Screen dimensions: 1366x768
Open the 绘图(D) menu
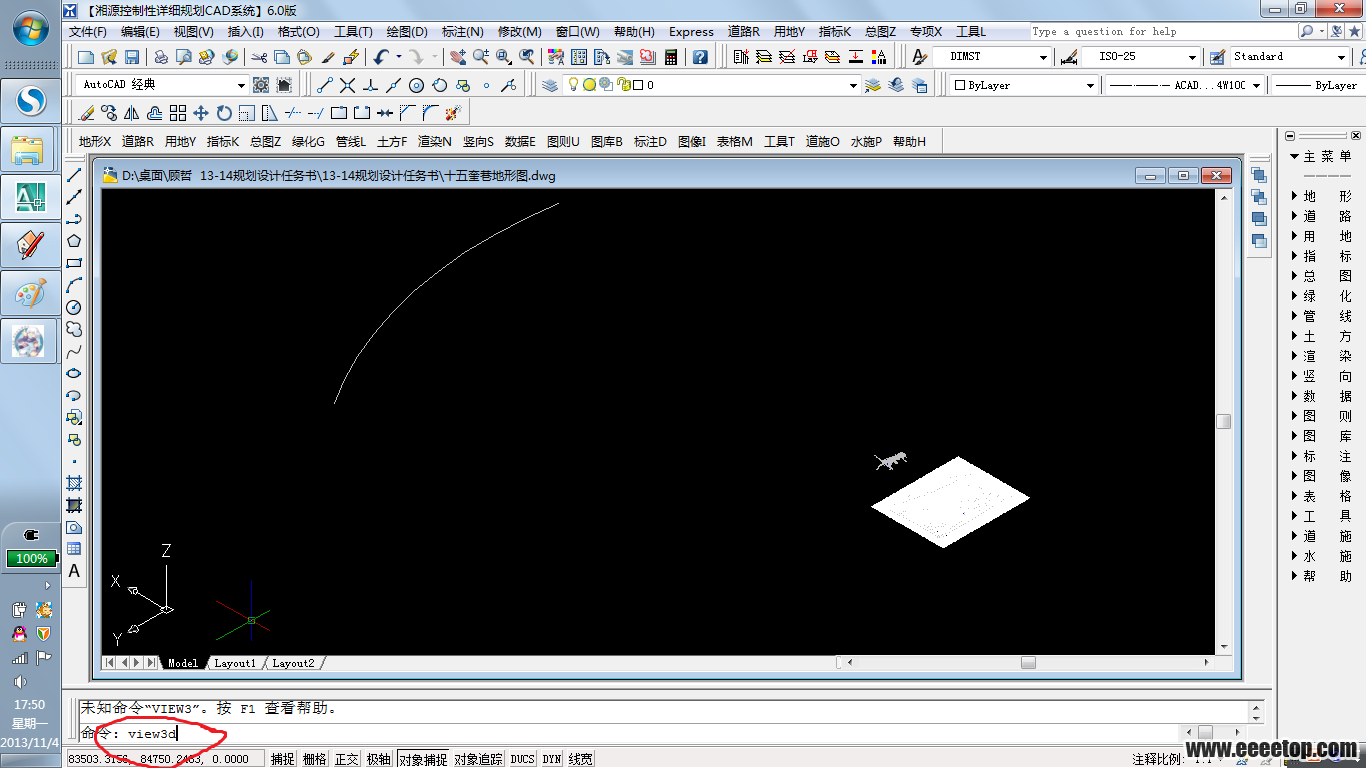point(406,32)
